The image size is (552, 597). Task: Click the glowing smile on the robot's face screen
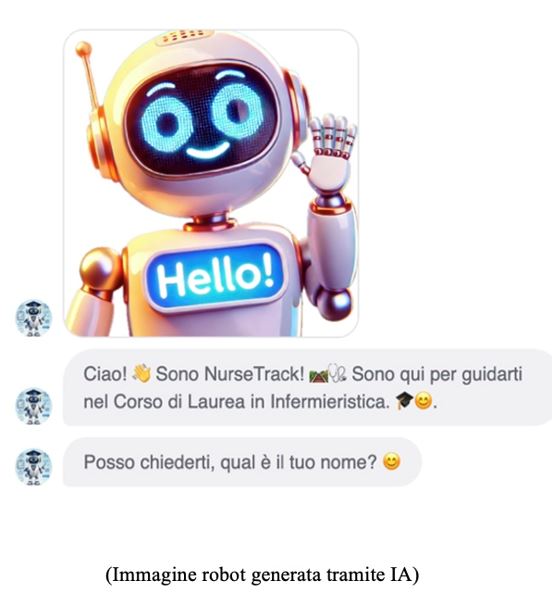[207, 151]
